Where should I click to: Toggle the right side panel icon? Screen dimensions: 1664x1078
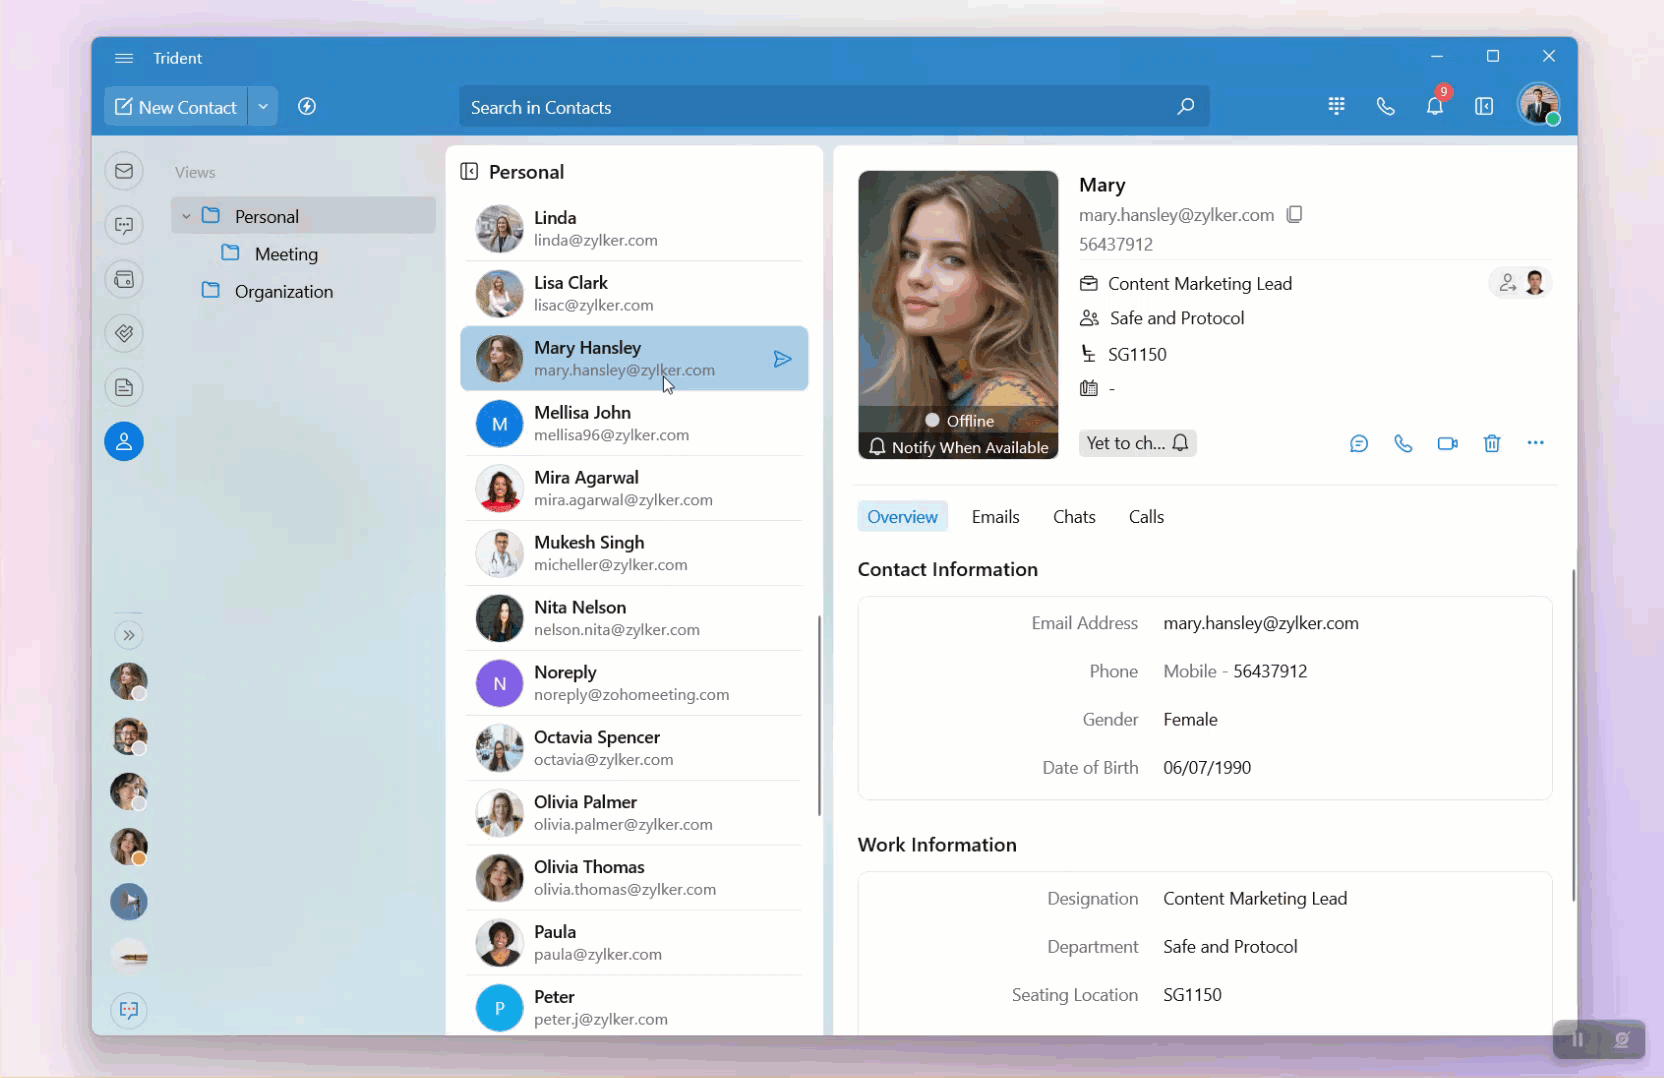[x=1484, y=106]
